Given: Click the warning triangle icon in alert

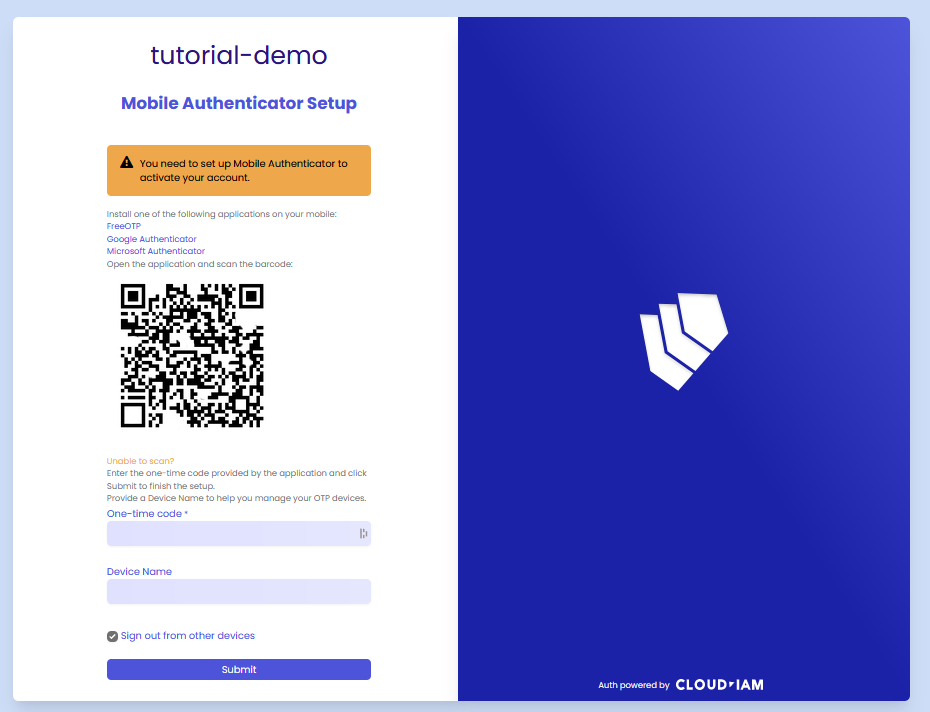Looking at the screenshot, I should [126, 162].
